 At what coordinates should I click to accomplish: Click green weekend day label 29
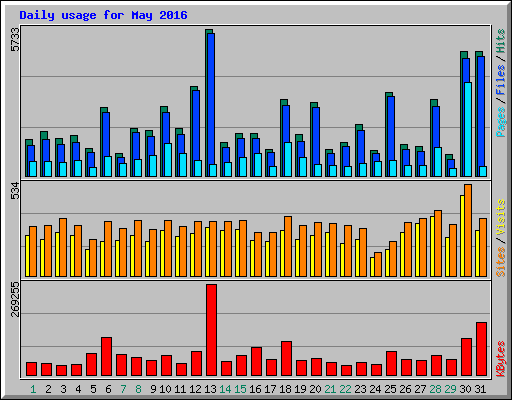click(450, 389)
